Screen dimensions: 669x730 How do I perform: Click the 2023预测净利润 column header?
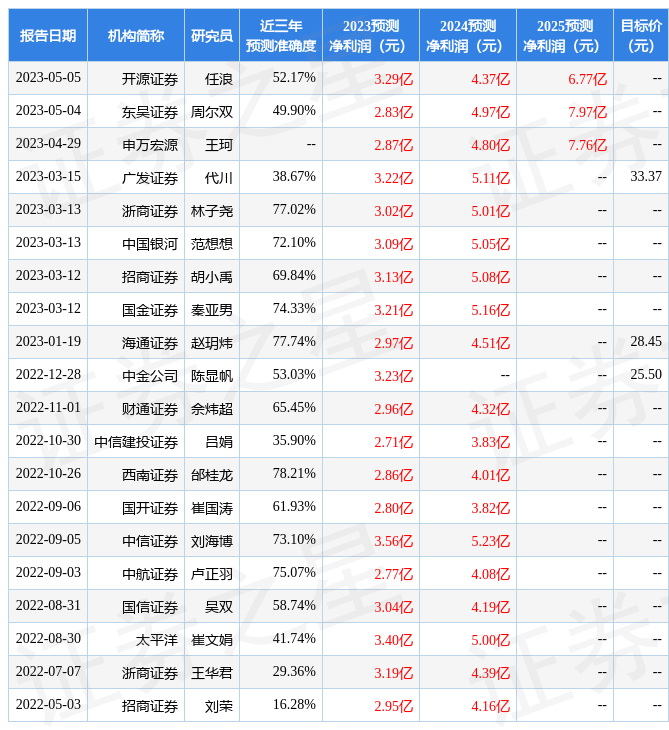(371, 35)
